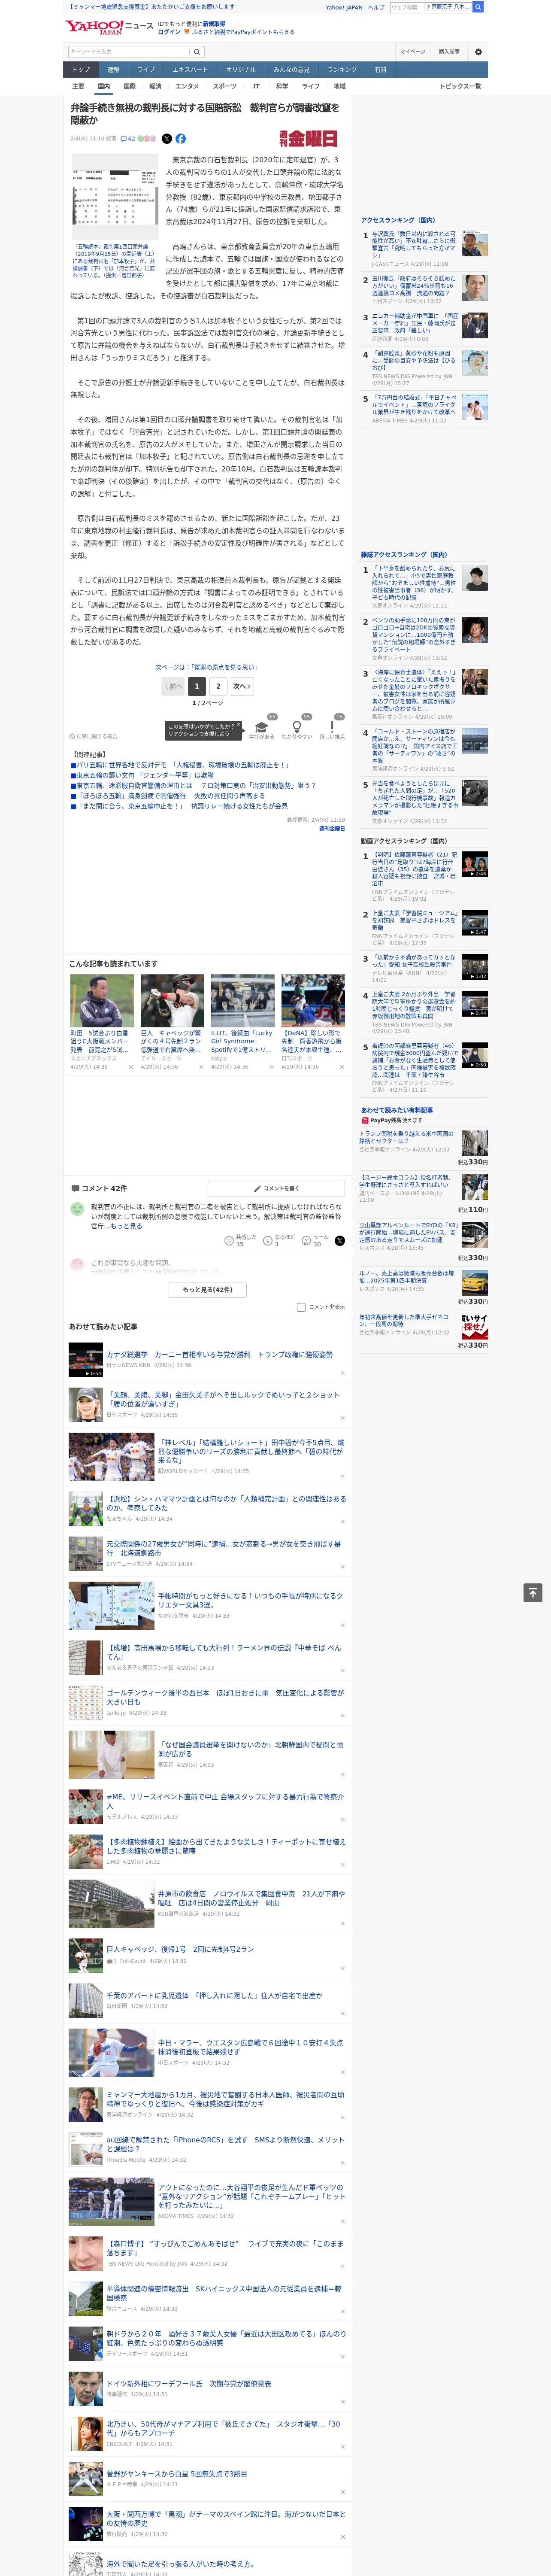The height and width of the screenshot is (2576, 551).
Task: Click the ログイン link
Action: point(169,32)
